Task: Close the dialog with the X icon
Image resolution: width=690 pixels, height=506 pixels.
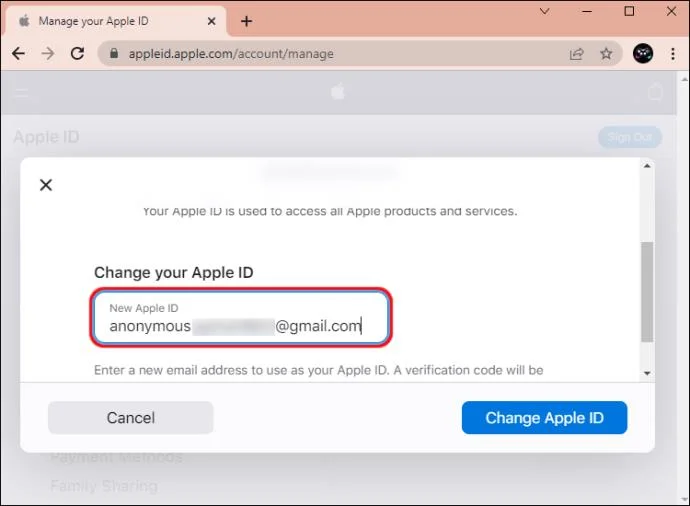Action: click(46, 185)
